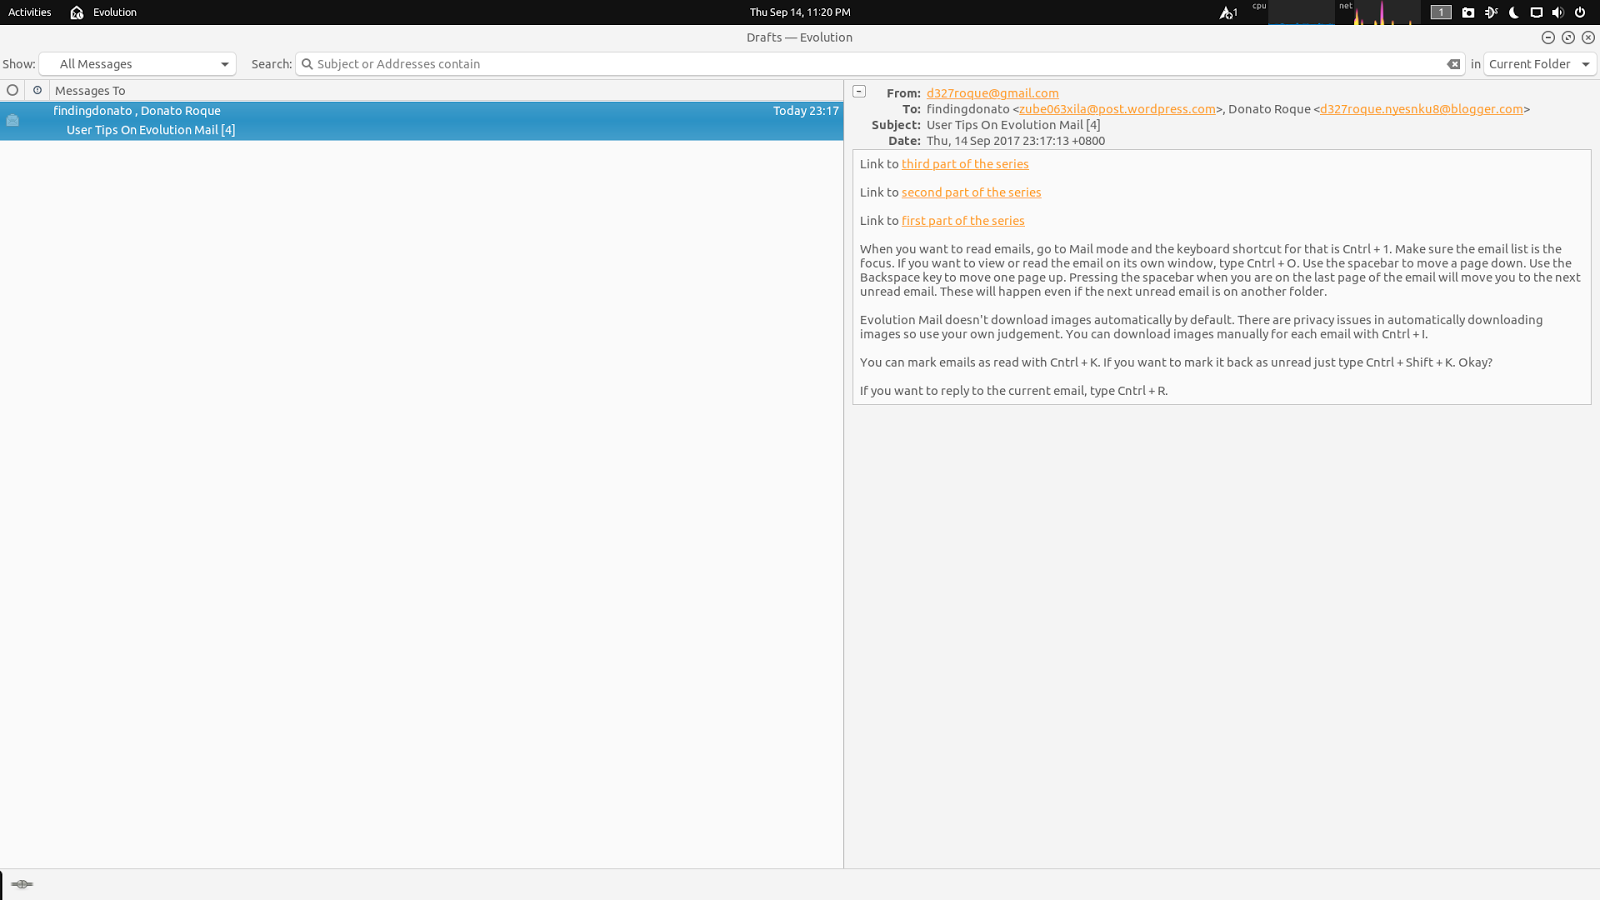This screenshot has width=1600, height=900.
Task: Click the attachment/flag column header icon
Action: click(x=37, y=90)
